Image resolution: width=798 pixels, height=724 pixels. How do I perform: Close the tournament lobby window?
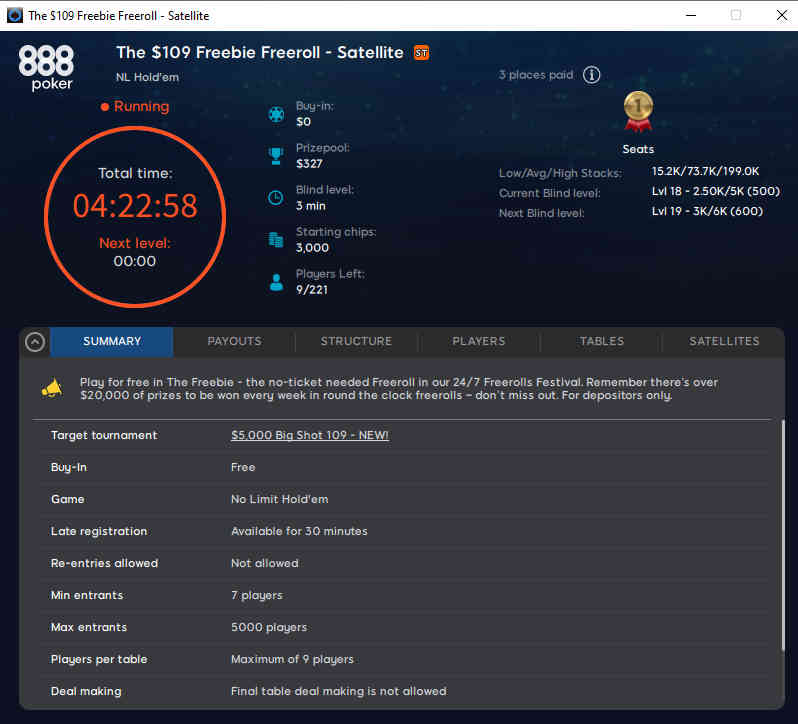tap(782, 15)
